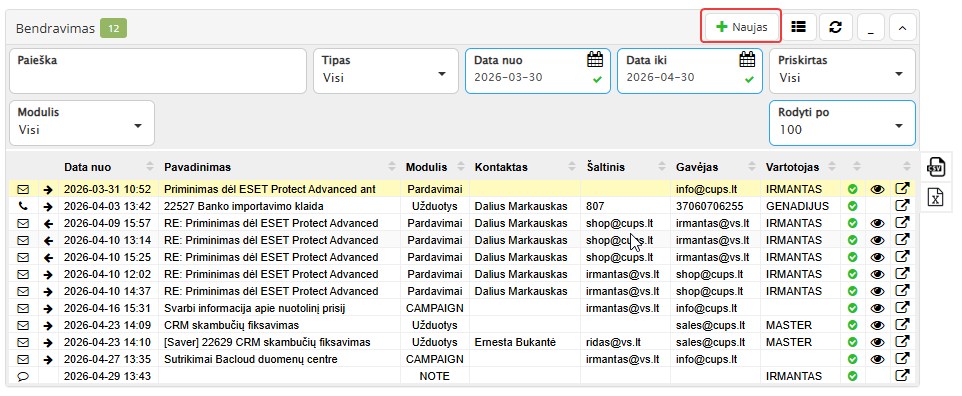Toggle eye icon on 2026-04-10 12:02 row

[877, 274]
